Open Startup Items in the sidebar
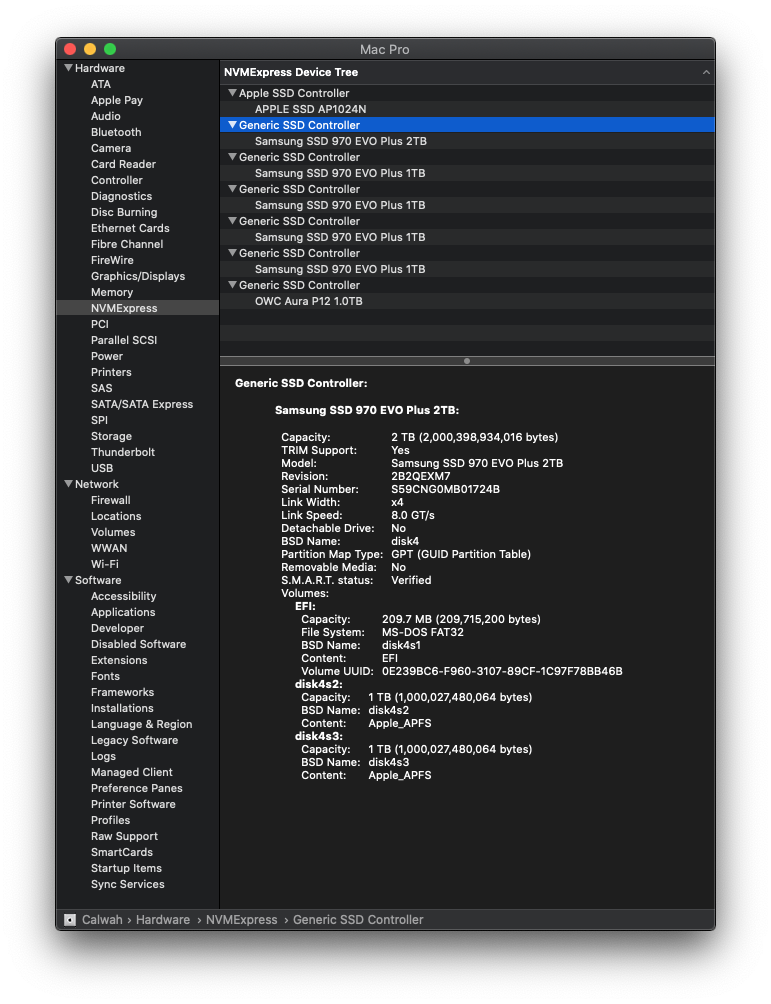Screen dimensions: 771x1004 pos(126,868)
